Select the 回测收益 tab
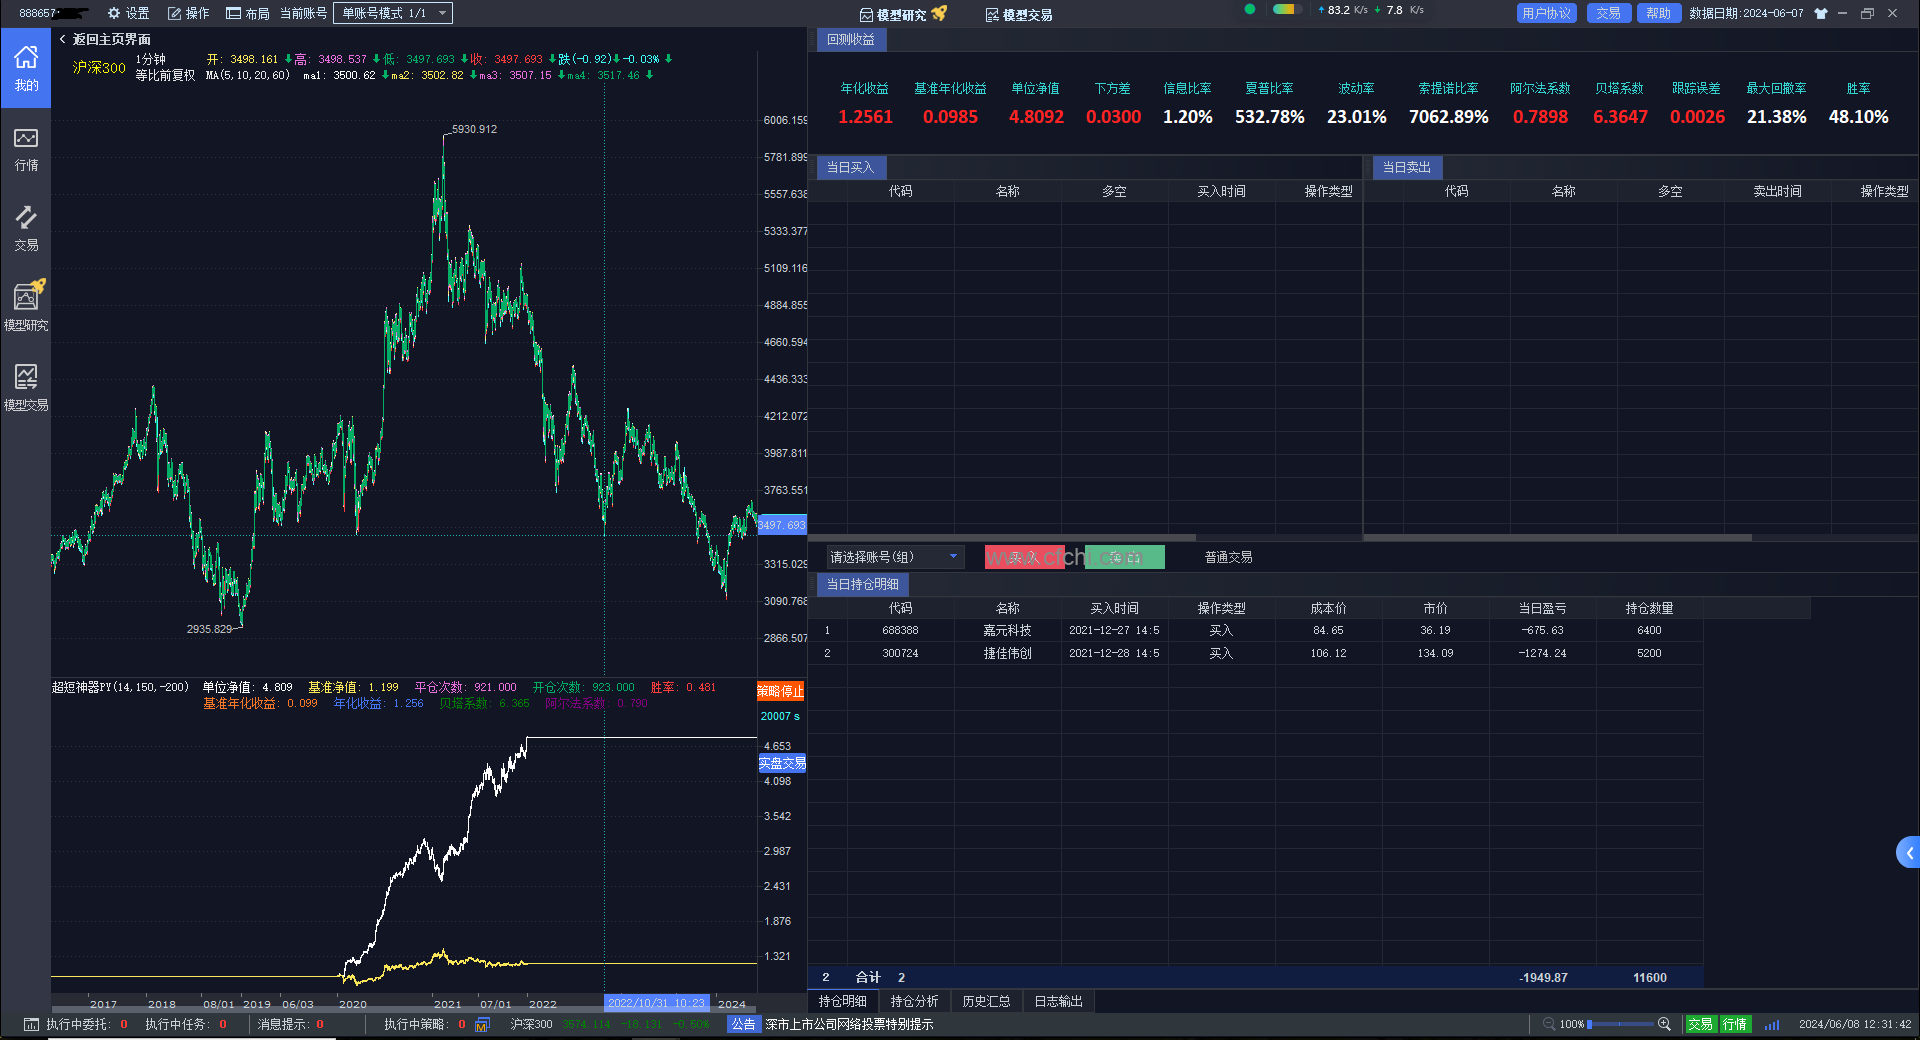Viewport: 1920px width, 1040px height. click(x=851, y=39)
